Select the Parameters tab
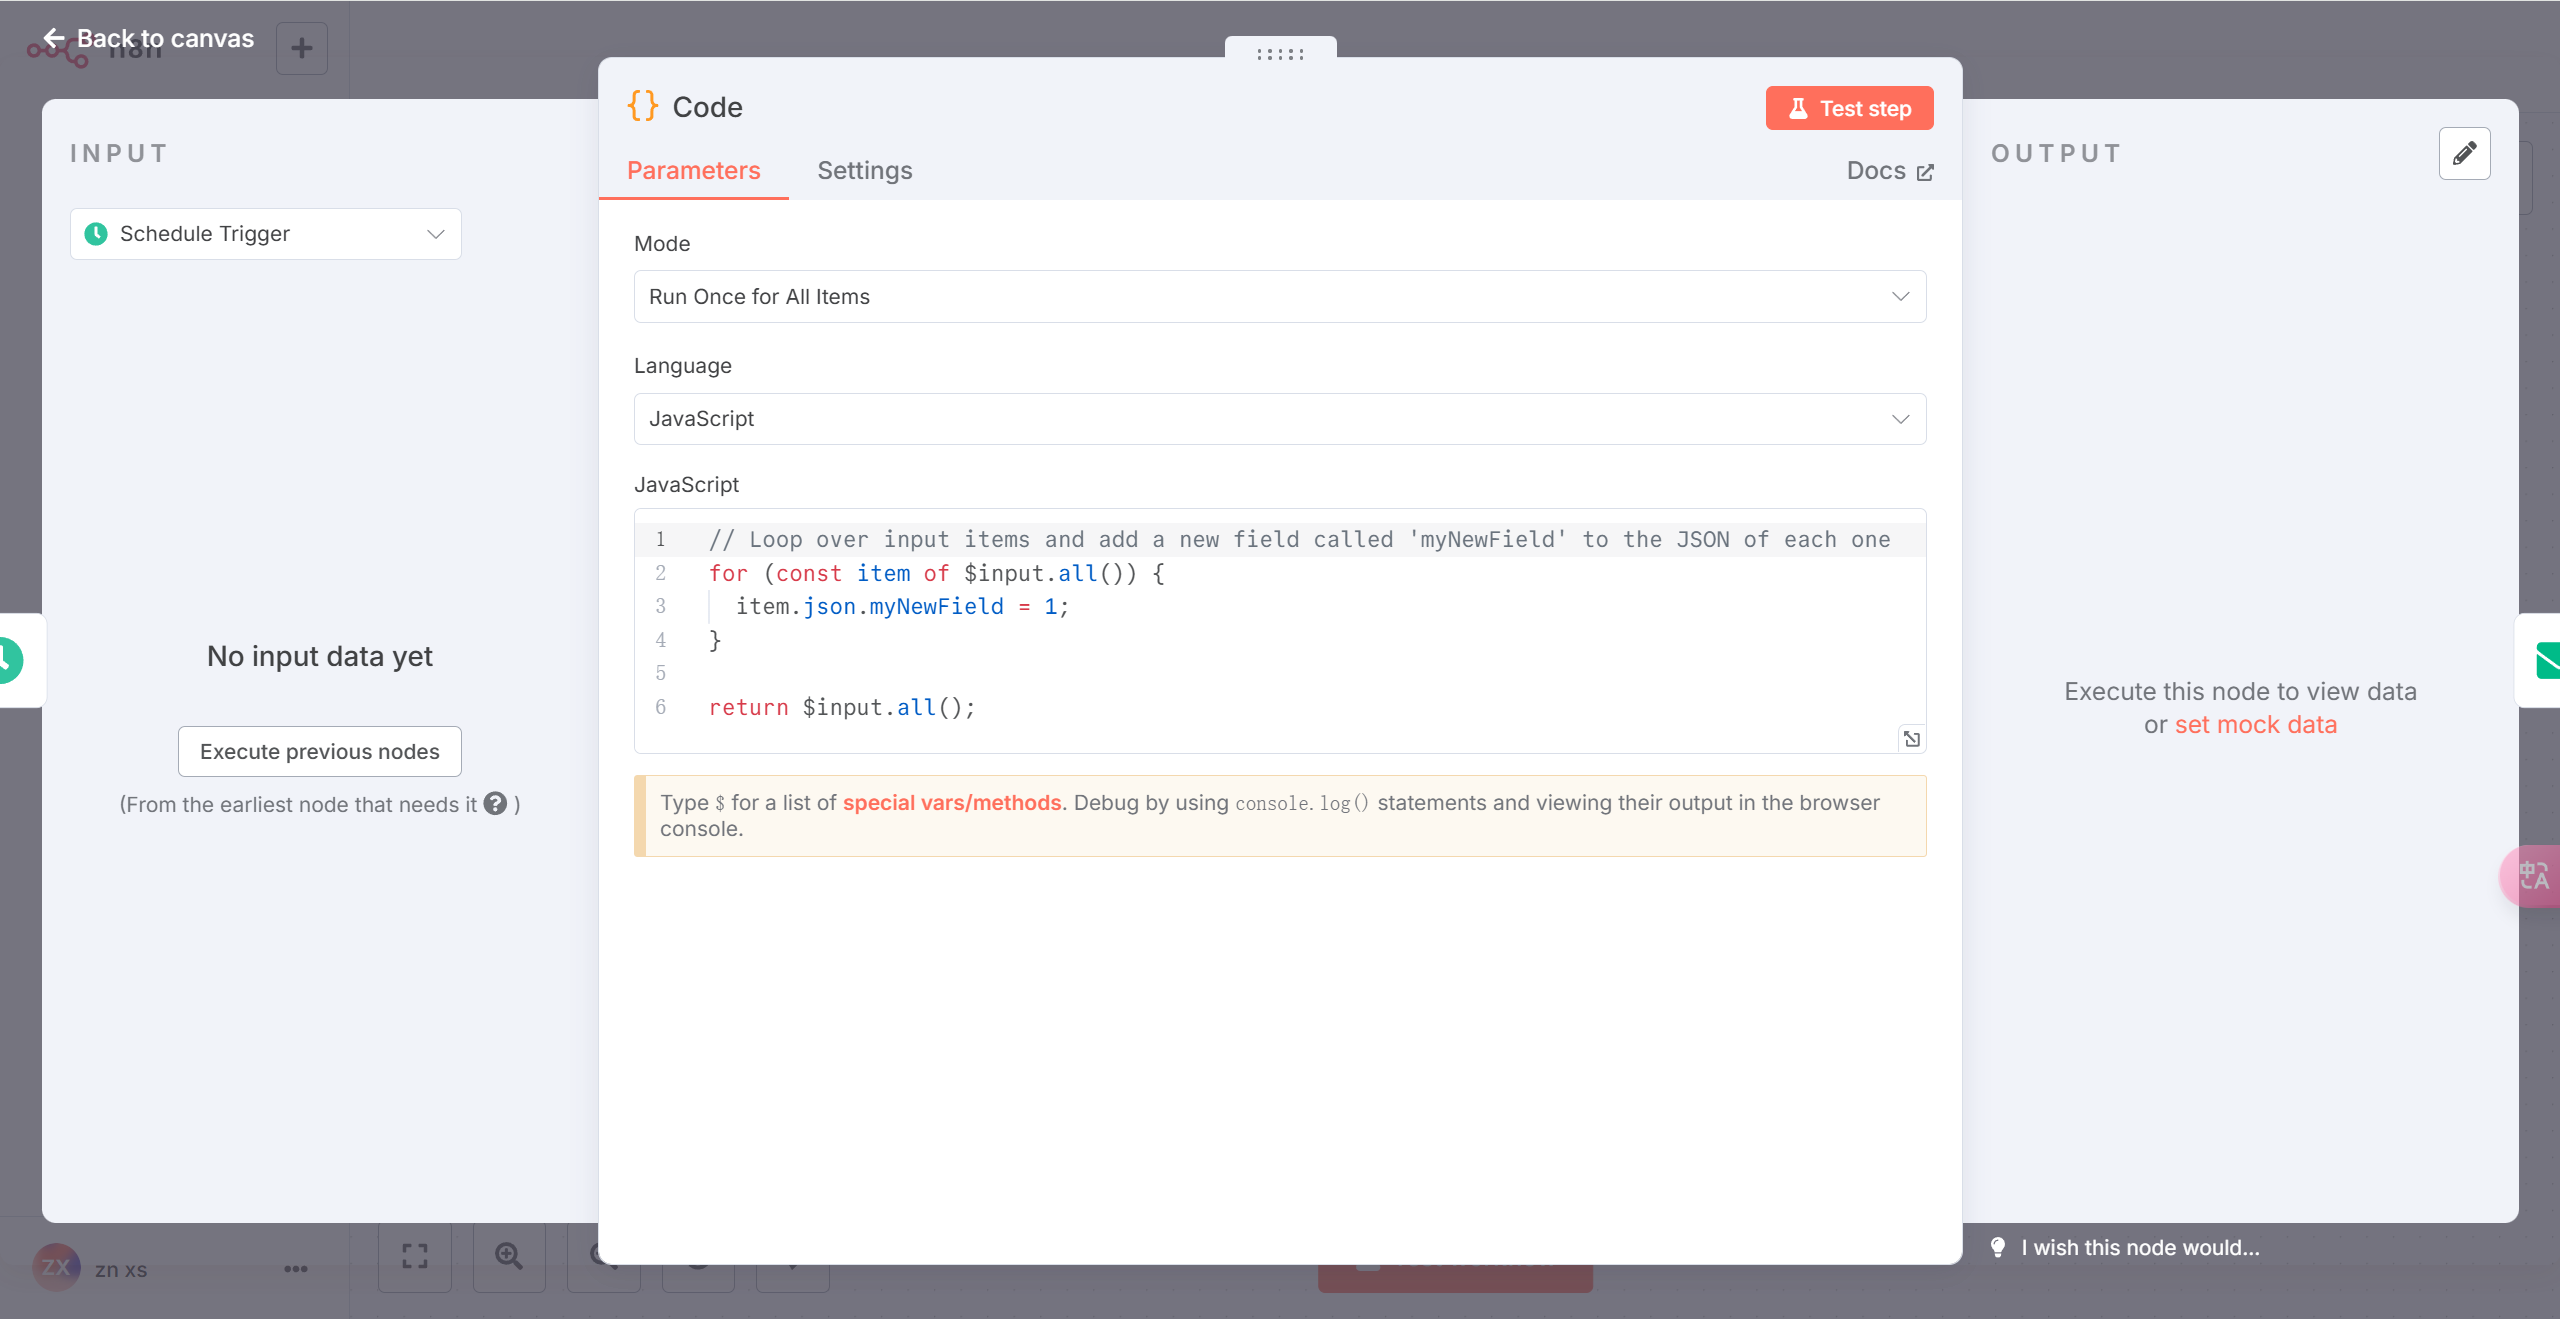Viewport: 2560px width, 1319px height. [693, 170]
